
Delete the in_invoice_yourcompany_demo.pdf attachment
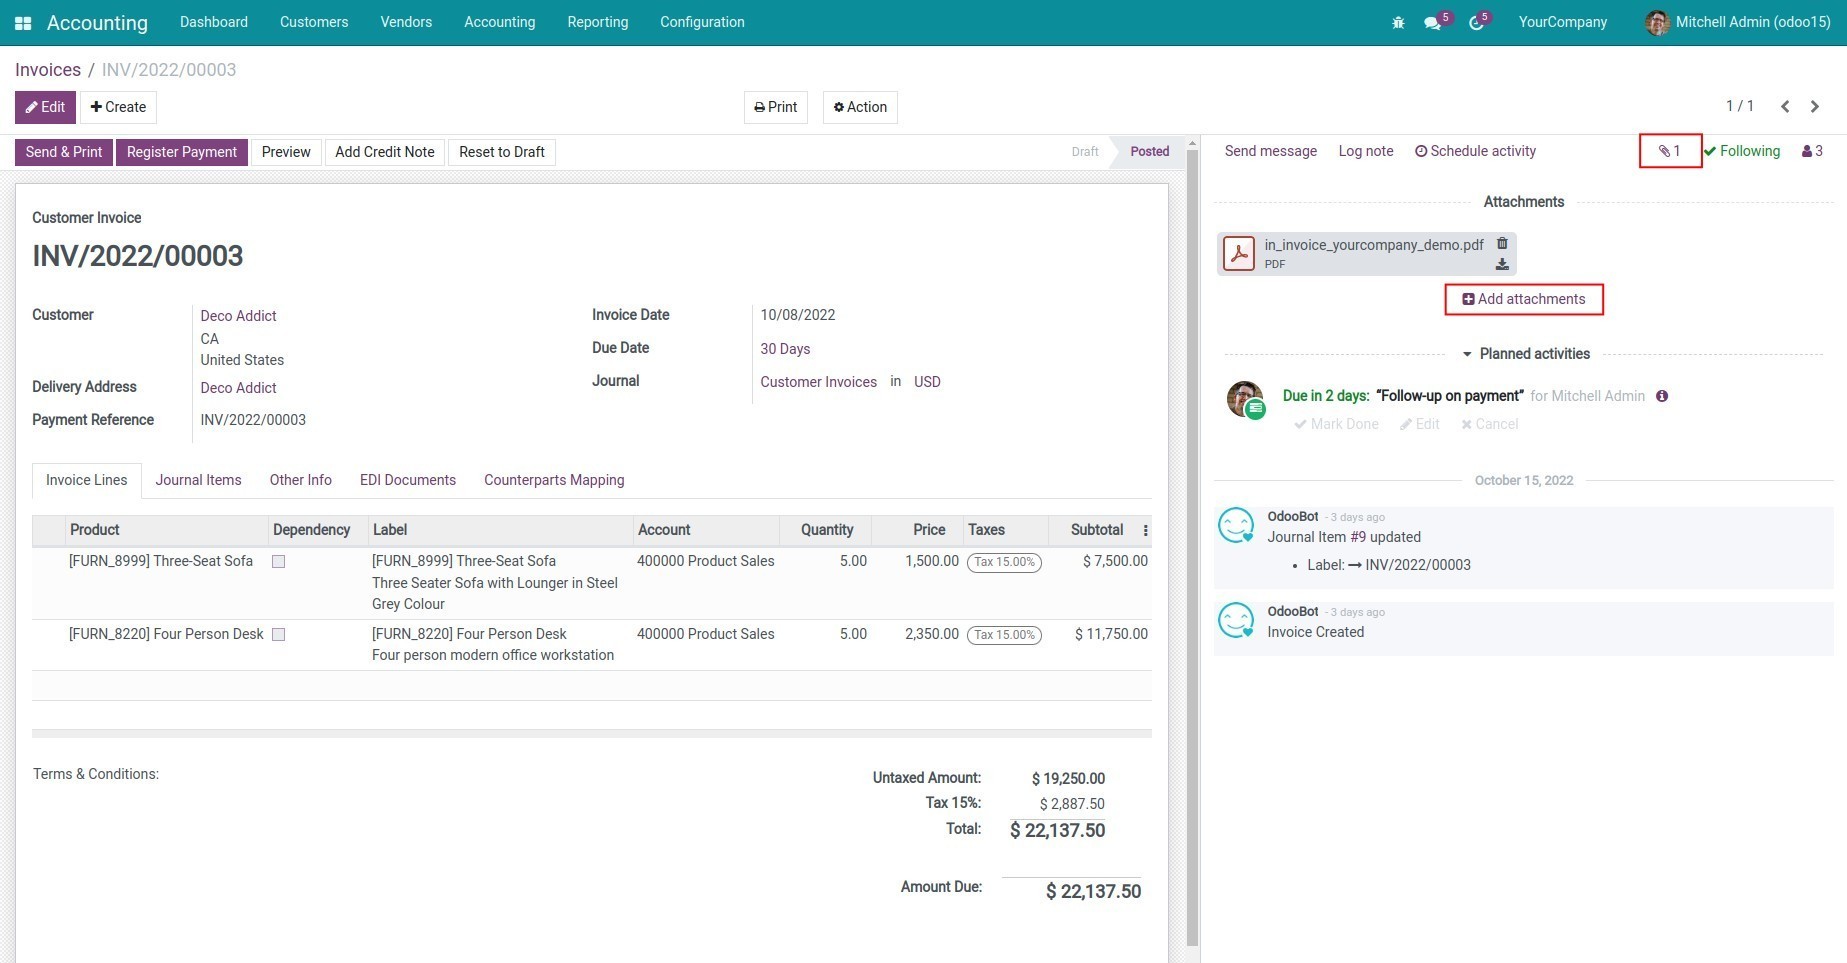pos(1502,243)
